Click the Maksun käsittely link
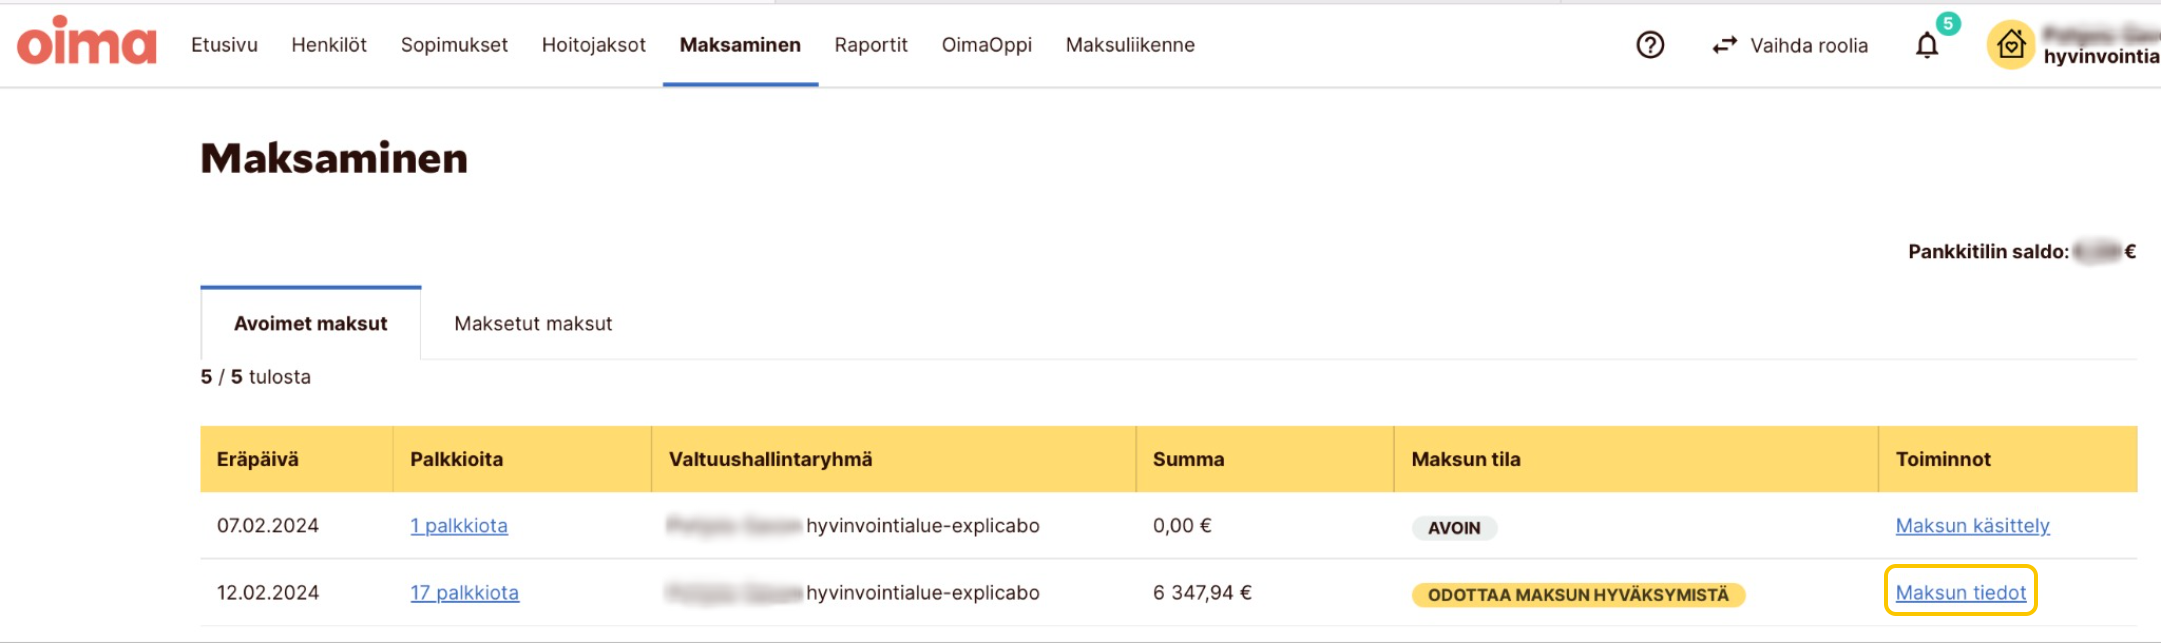The image size is (2161, 643). point(1972,526)
